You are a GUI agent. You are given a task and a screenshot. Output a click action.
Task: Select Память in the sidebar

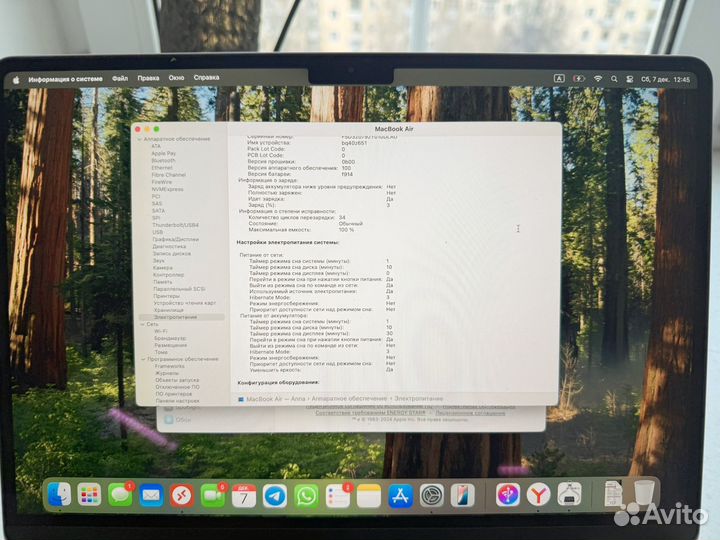pyautogui.click(x=163, y=282)
